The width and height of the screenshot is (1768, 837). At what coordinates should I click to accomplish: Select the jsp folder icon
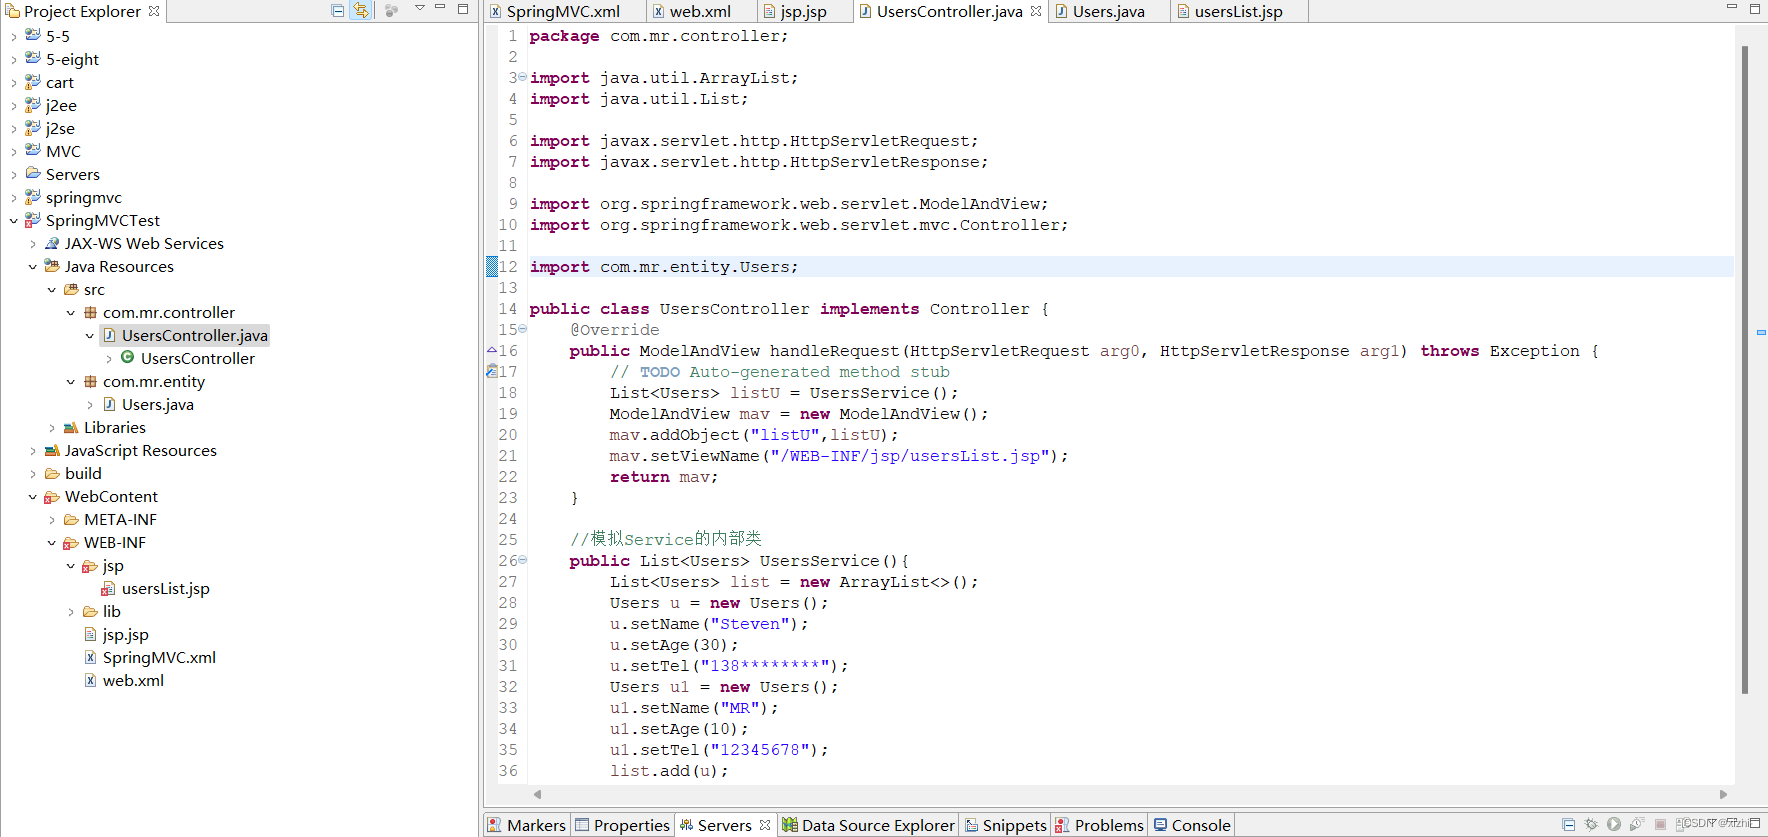[x=90, y=566]
